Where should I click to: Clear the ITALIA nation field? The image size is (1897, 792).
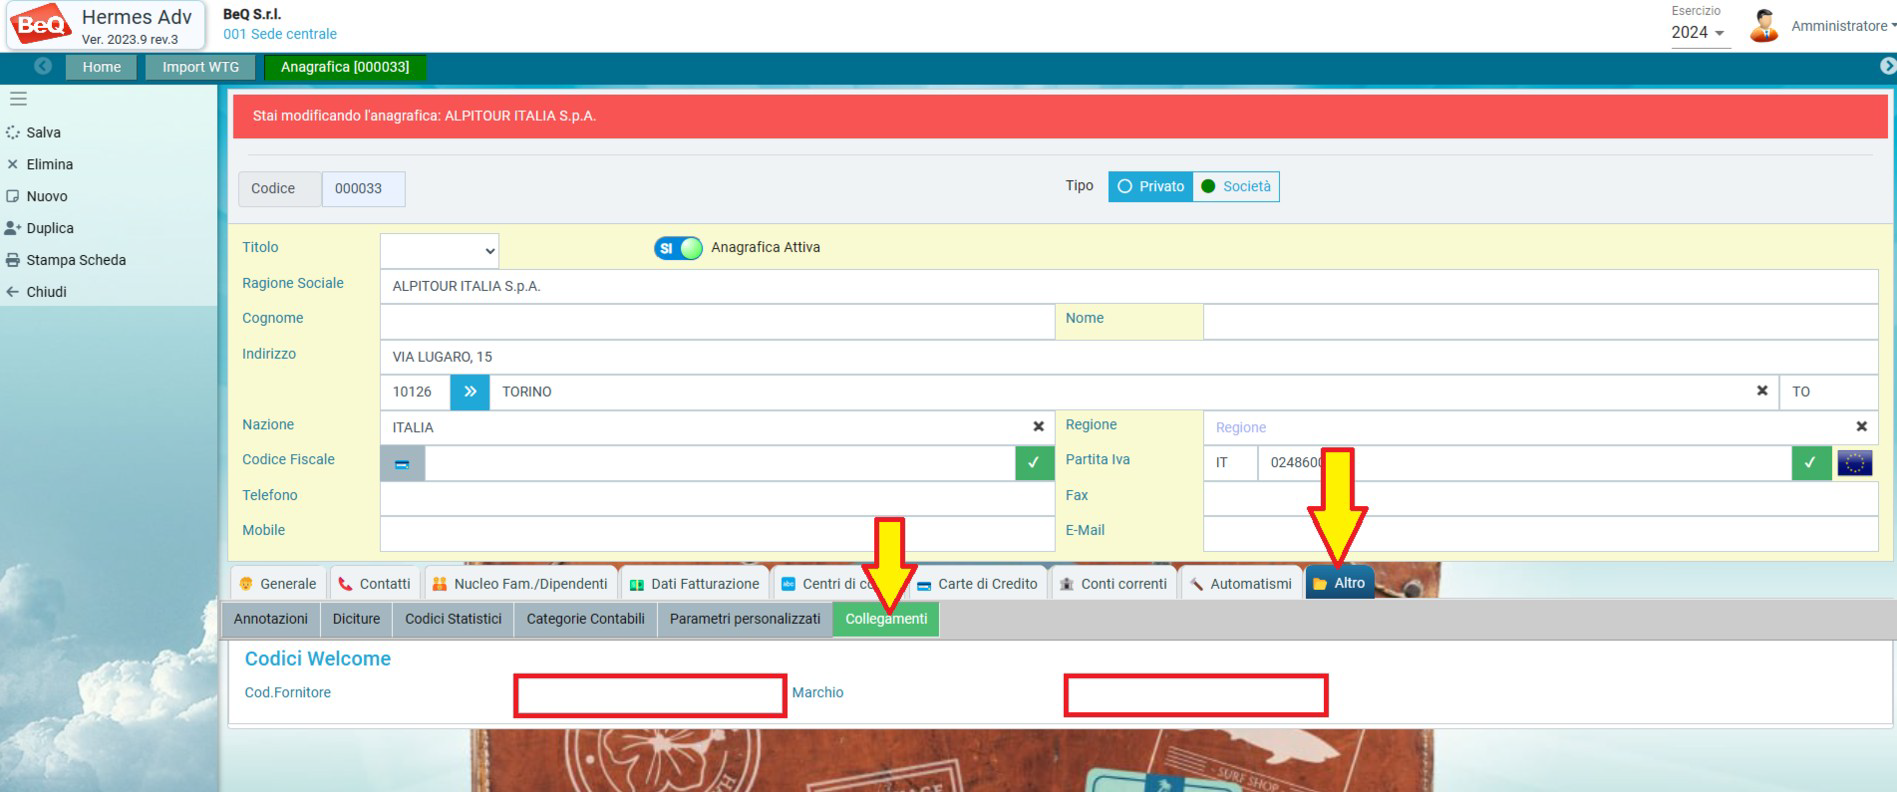pos(1038,427)
